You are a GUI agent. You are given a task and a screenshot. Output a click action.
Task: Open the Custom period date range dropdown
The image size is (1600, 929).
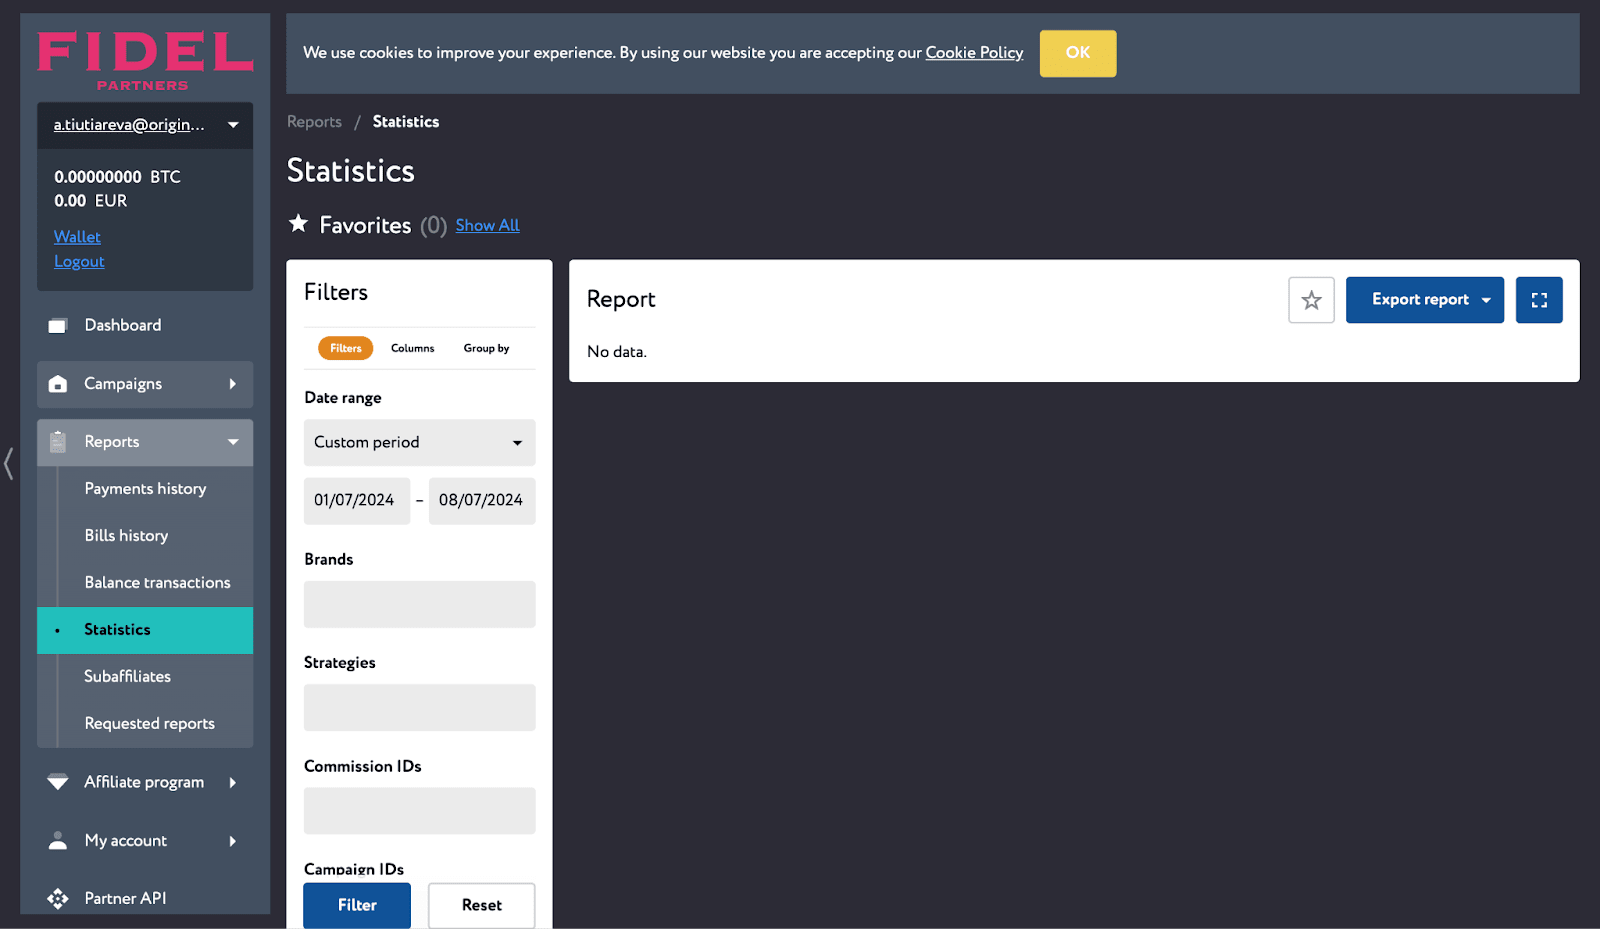(419, 443)
